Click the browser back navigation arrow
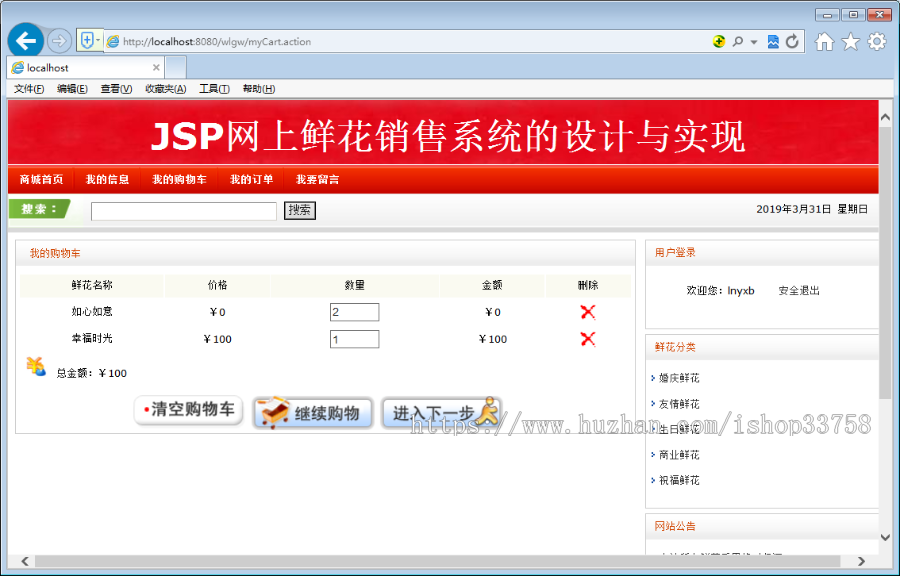This screenshot has width=900, height=576. [26, 40]
